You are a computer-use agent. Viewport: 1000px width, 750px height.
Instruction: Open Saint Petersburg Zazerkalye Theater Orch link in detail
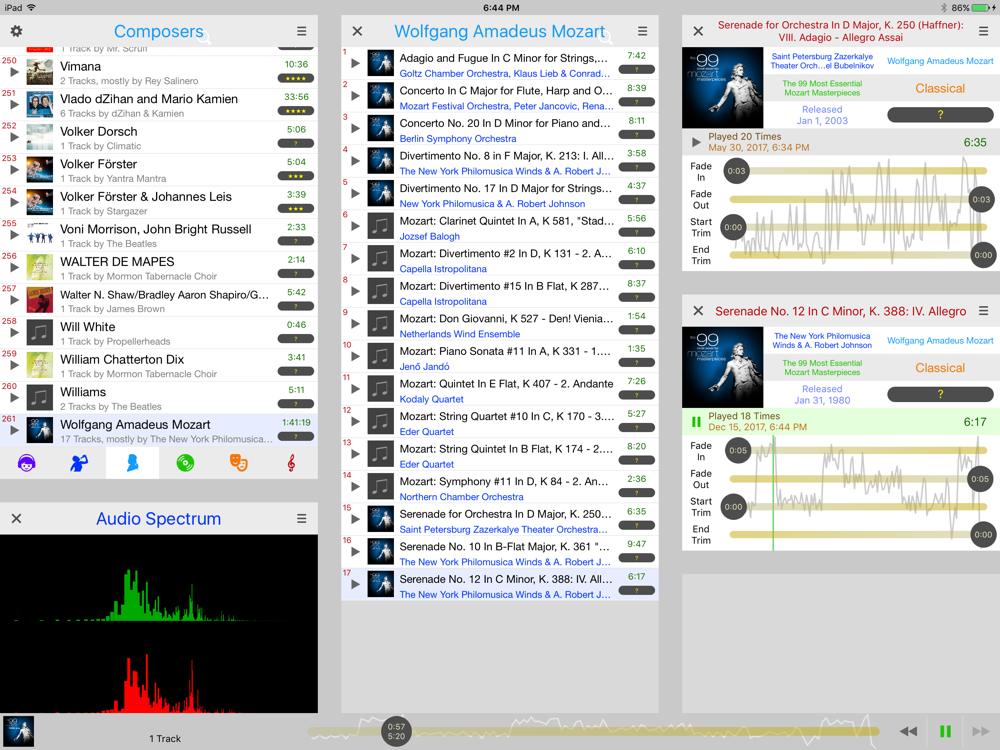(x=822, y=61)
